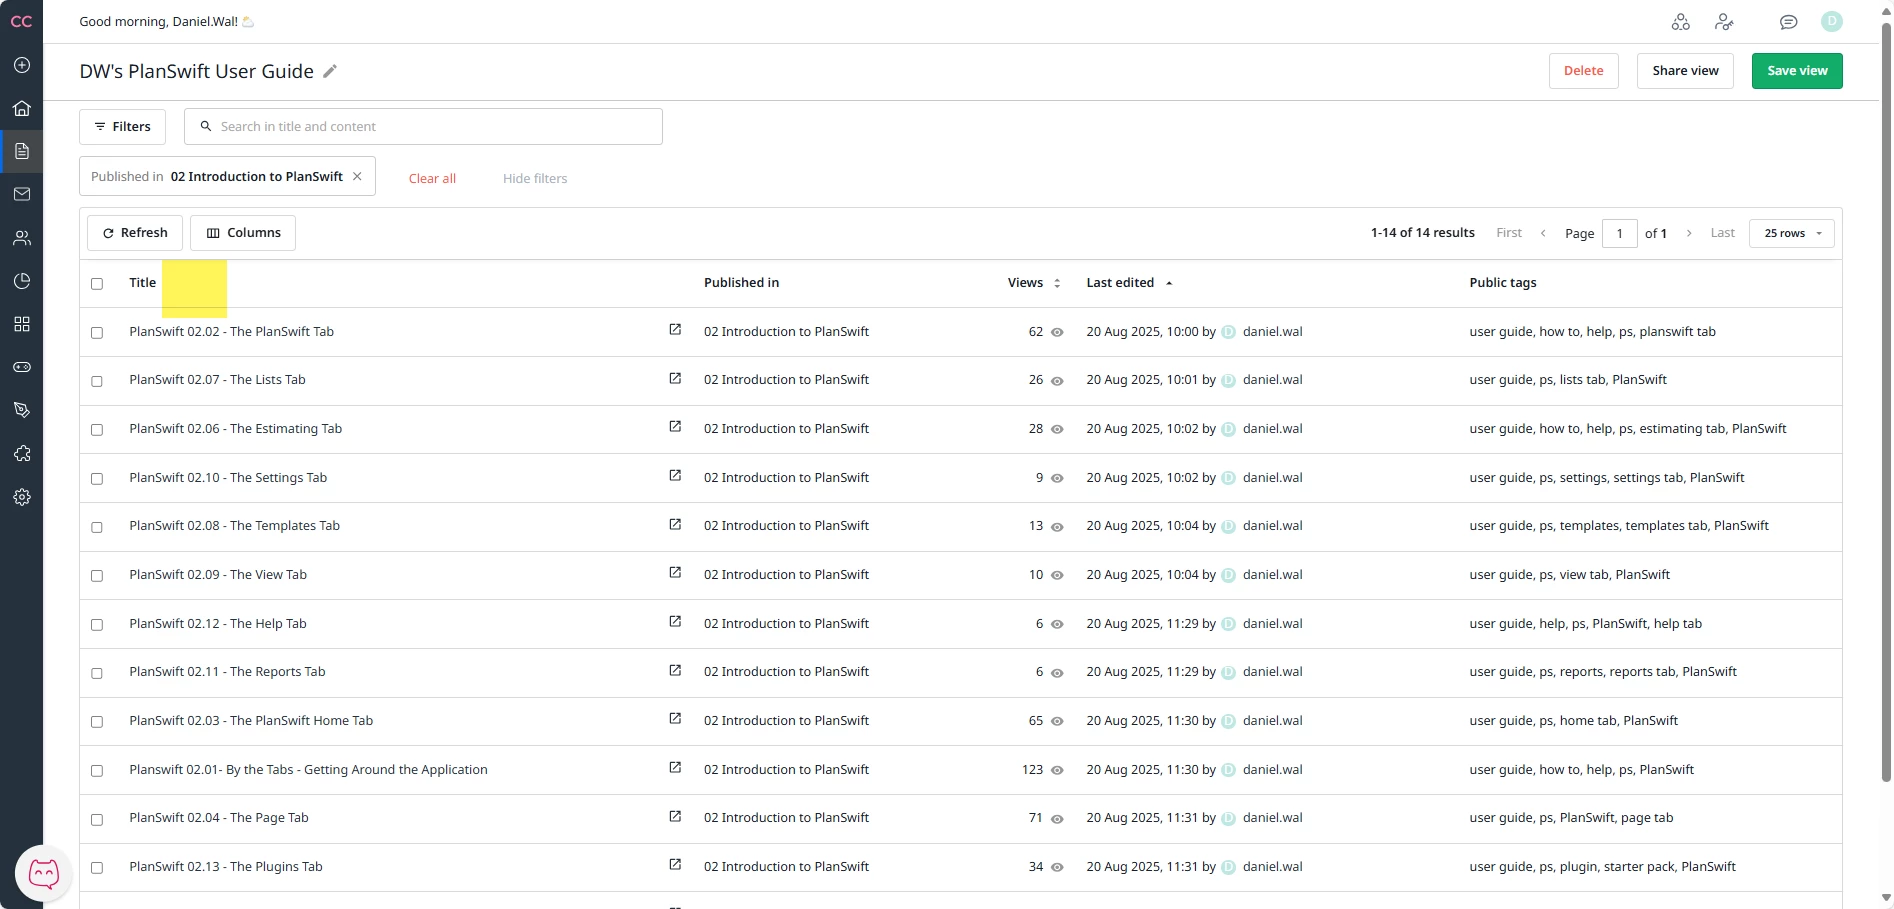Viewport: 1894px width, 909px height.
Task: Open the chatbot mascot icon at bottom left
Action: (x=43, y=874)
